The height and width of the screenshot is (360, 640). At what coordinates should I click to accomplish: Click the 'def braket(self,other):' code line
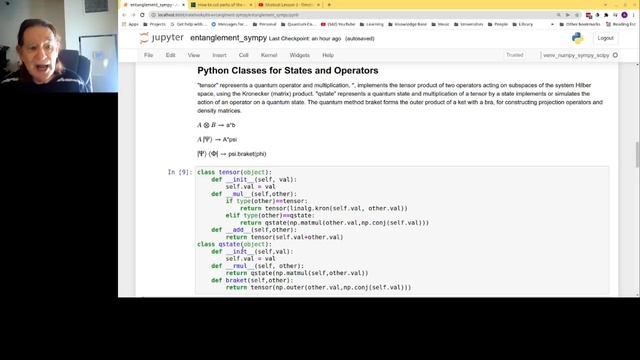coord(252,280)
